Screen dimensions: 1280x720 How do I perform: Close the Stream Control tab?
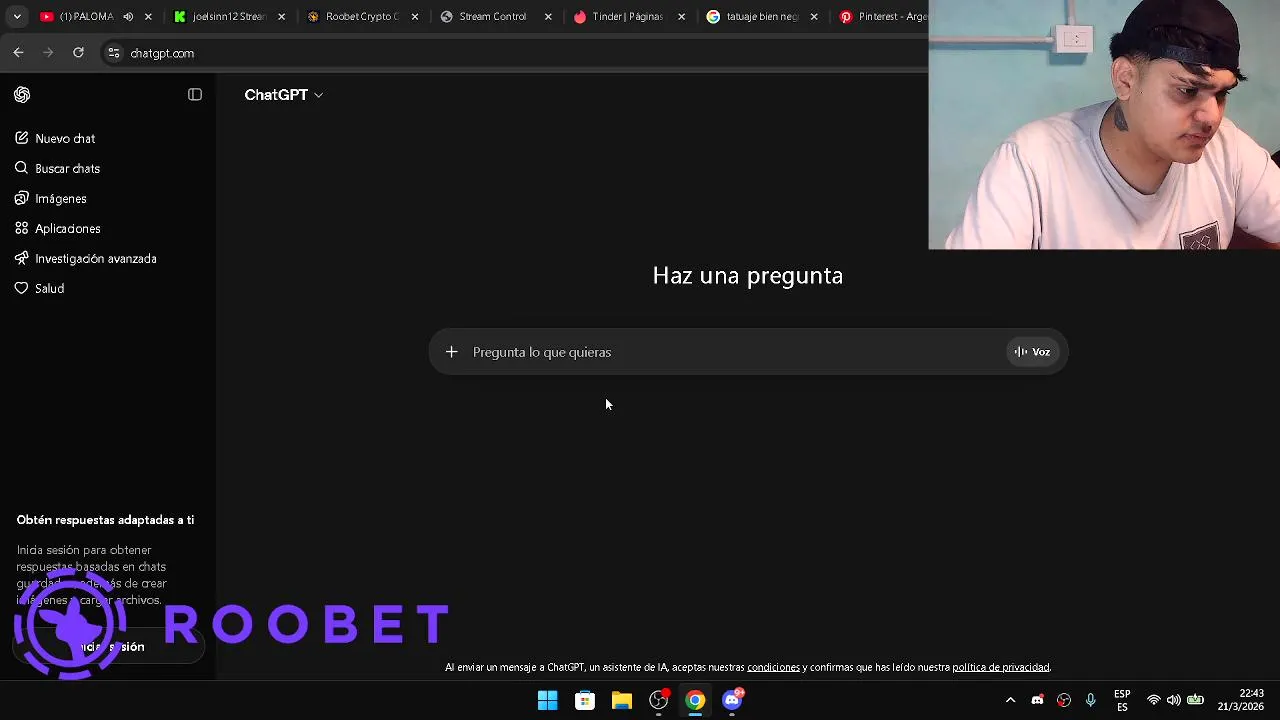548,17
